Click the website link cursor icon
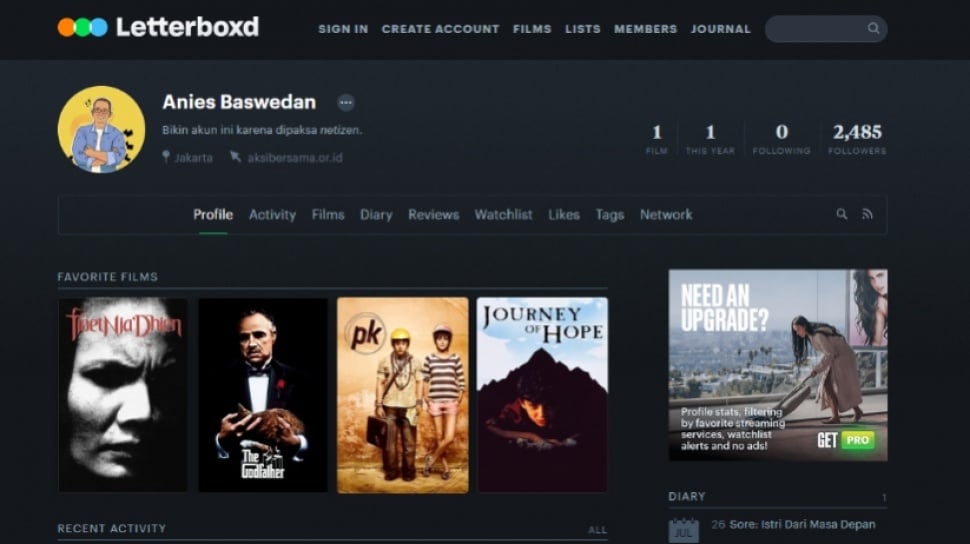This screenshot has height=544, width=970. 235,157
